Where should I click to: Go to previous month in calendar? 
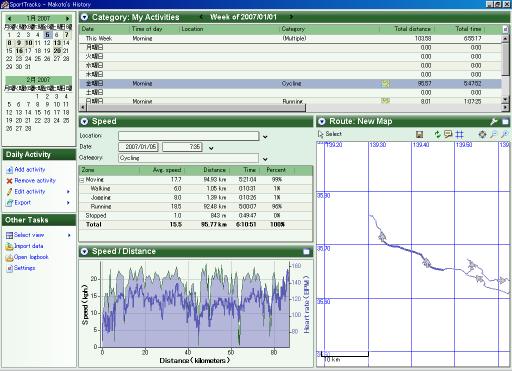point(10,18)
